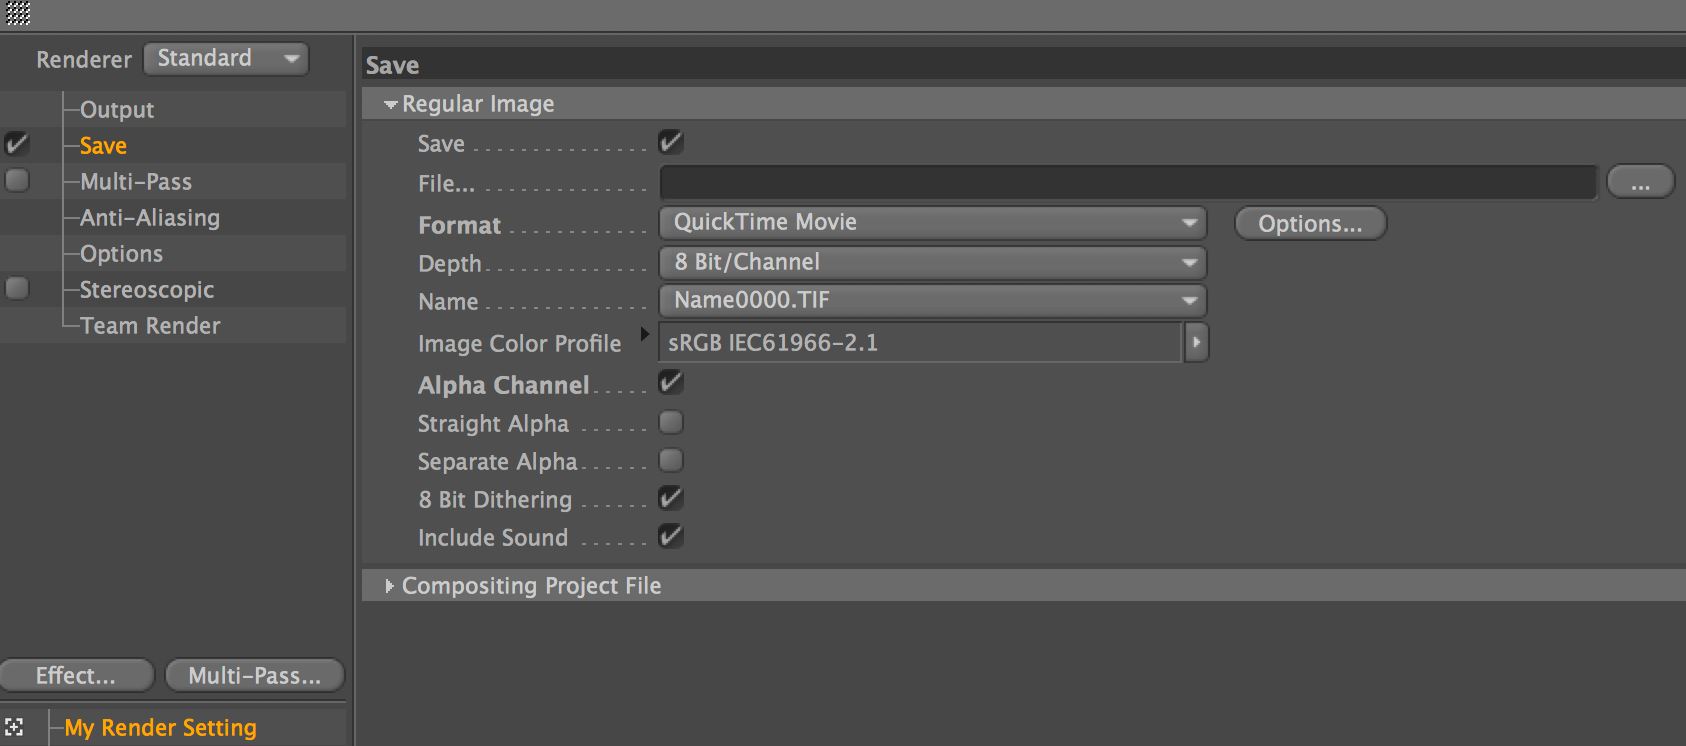This screenshot has width=1686, height=746.
Task: Enable the Multi-Pass checkbox in sidebar
Action: (17, 180)
